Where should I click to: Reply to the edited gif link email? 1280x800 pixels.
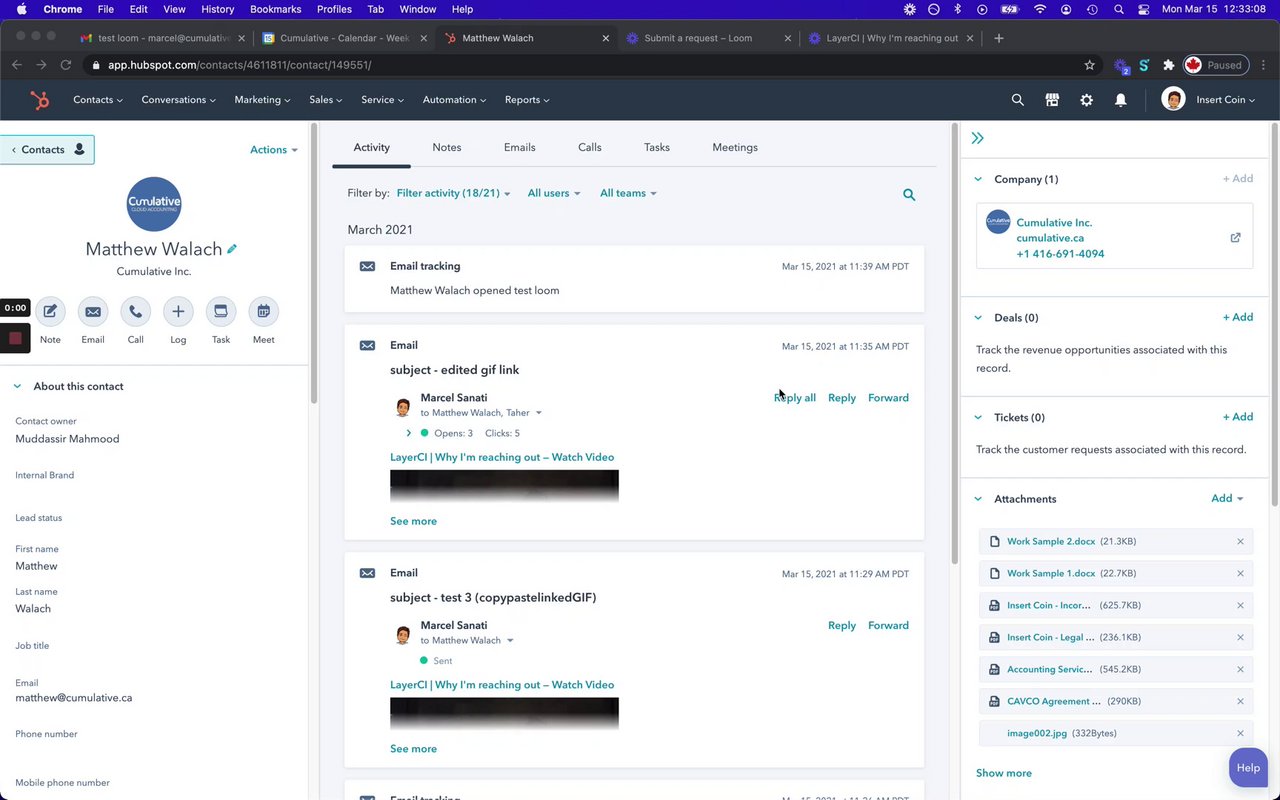point(842,398)
